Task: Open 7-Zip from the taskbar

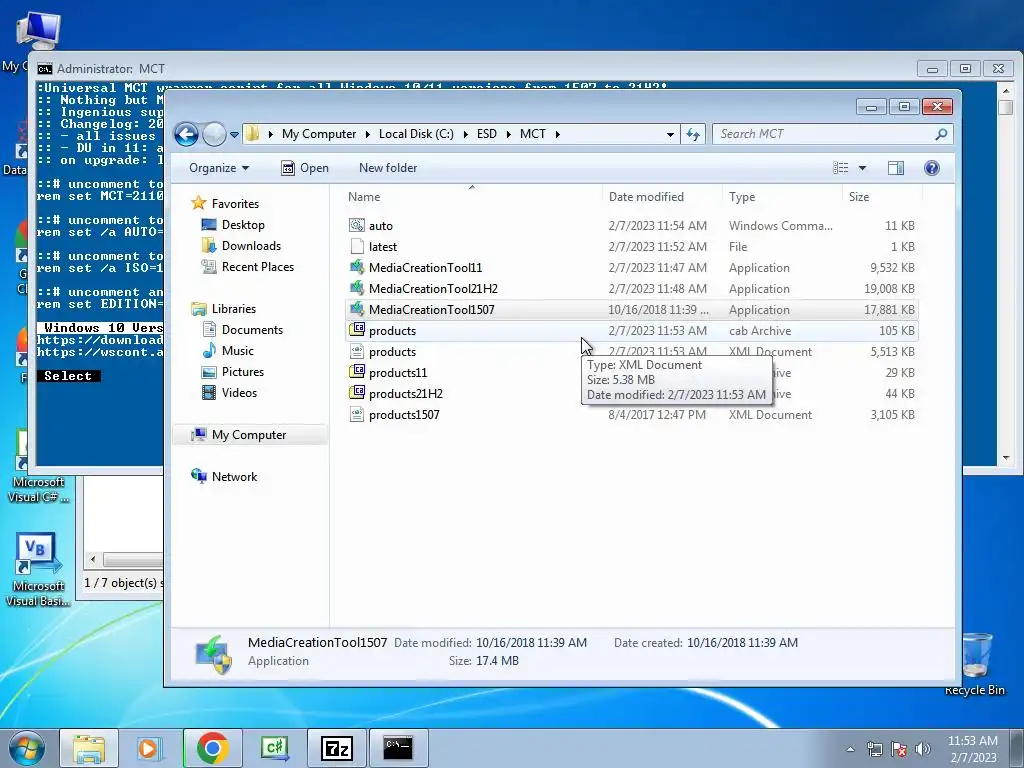Action: click(x=336, y=748)
